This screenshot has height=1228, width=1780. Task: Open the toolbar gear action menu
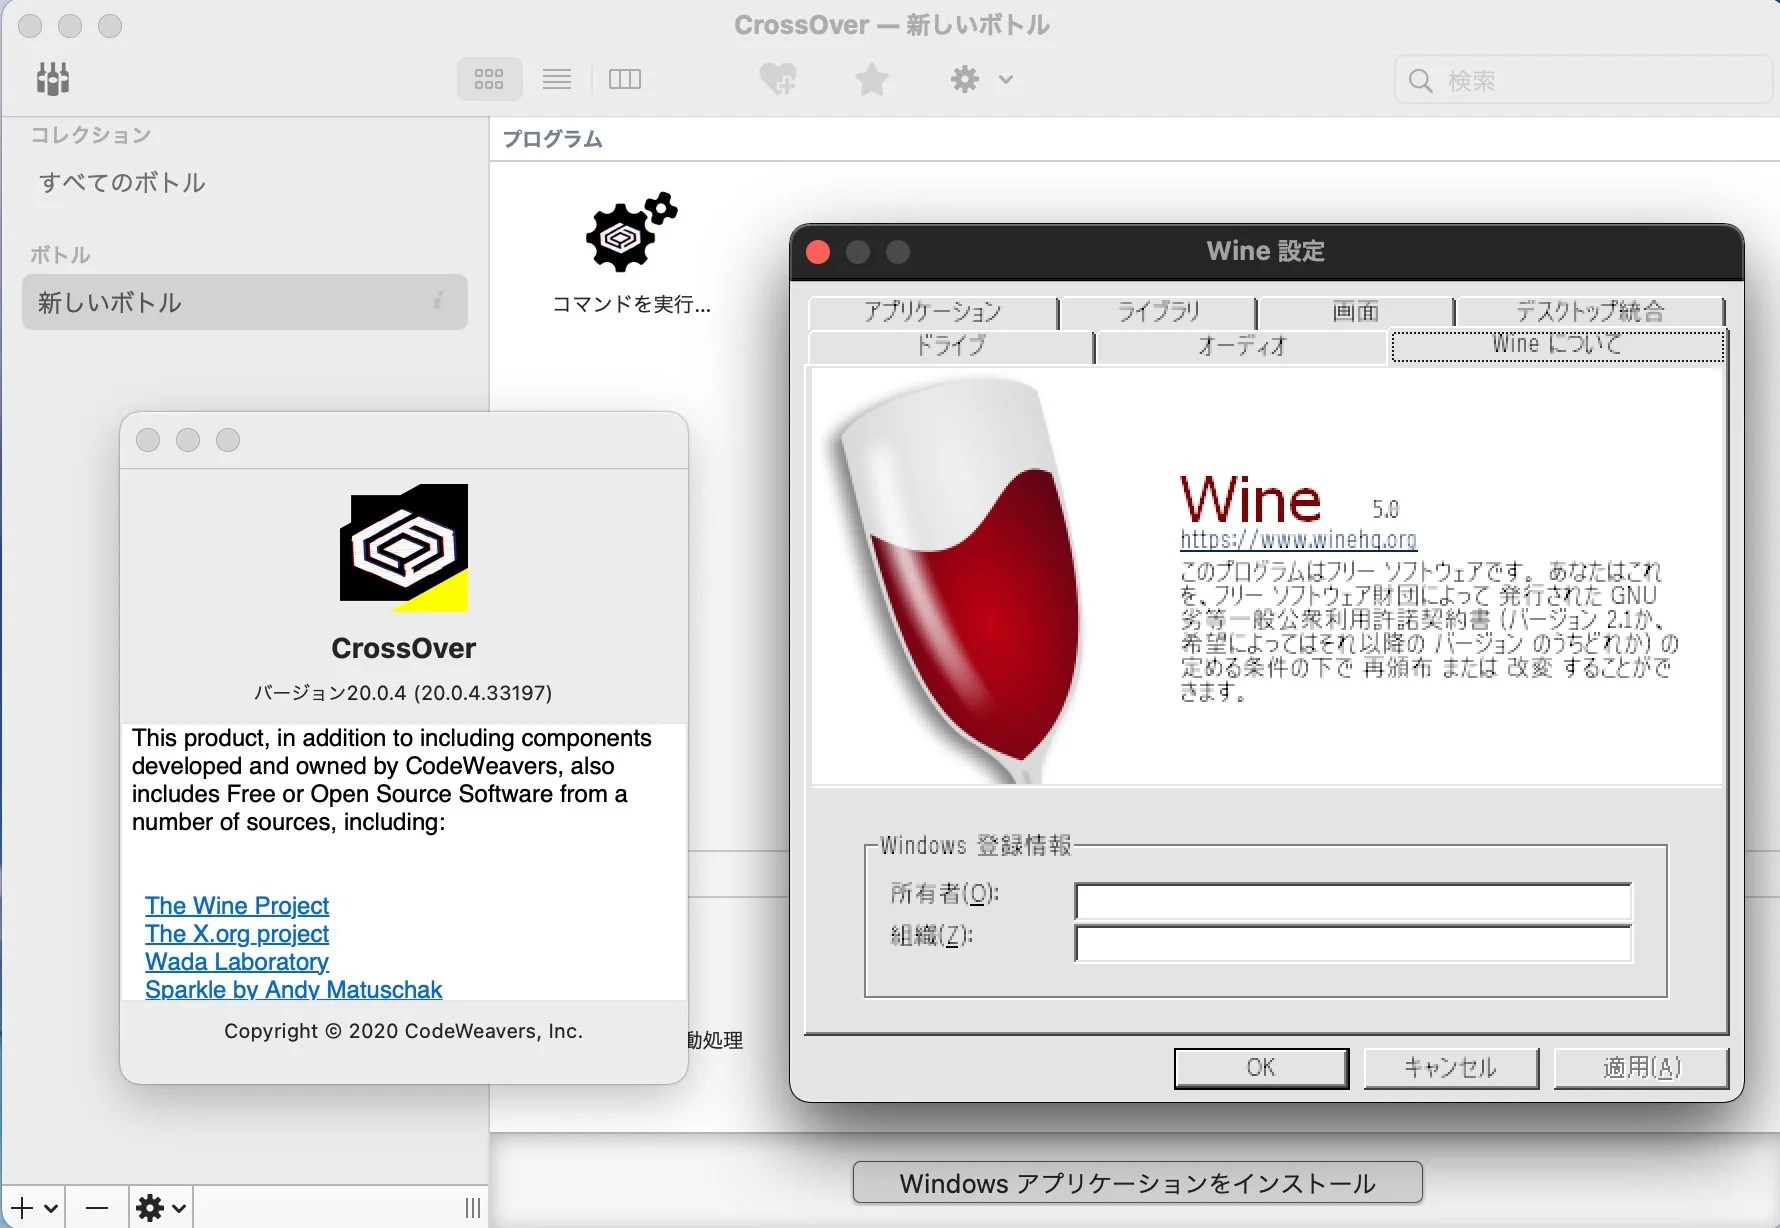tap(980, 79)
